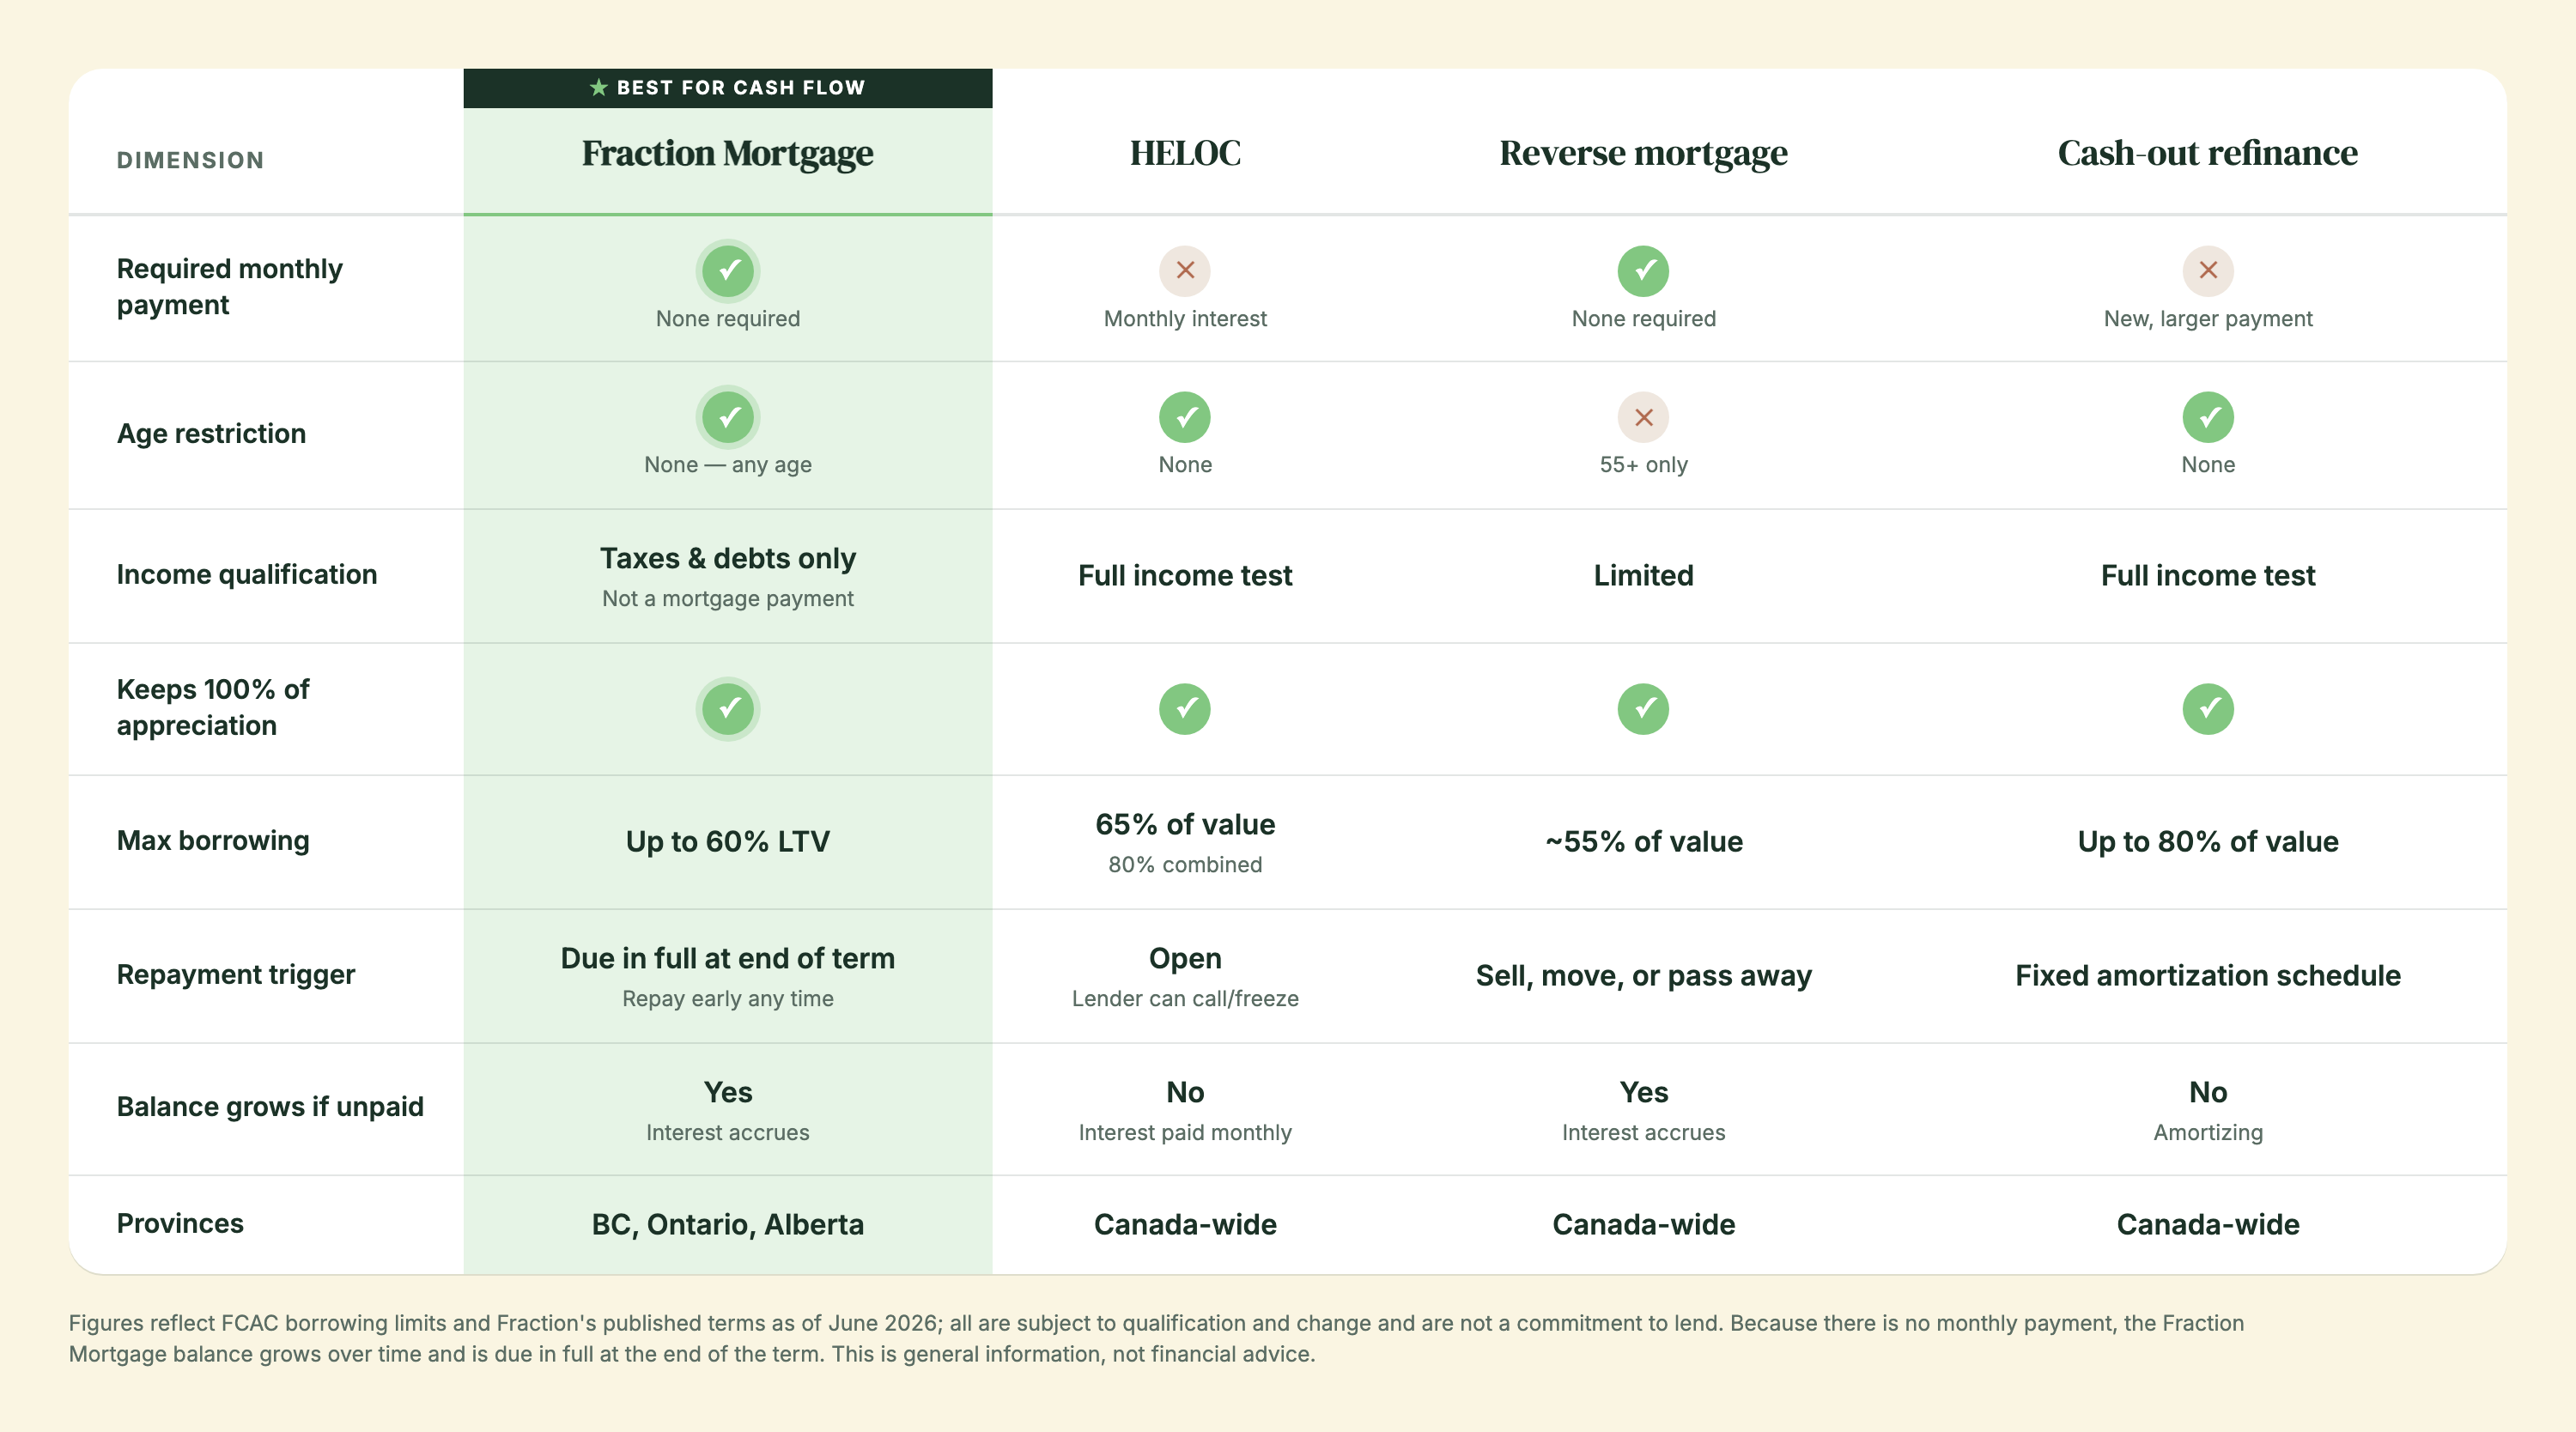Click the Reverse mortgage column header
Viewport: 2576px width, 1432px height.
pos(1643,153)
